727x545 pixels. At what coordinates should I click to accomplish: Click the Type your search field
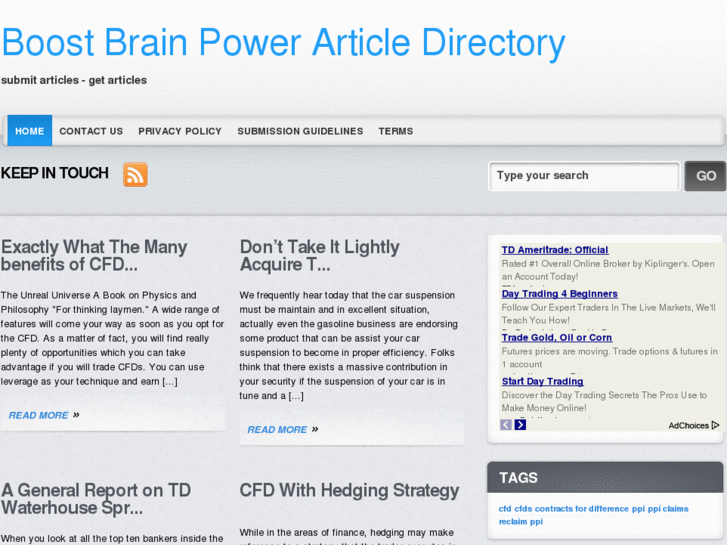584,176
